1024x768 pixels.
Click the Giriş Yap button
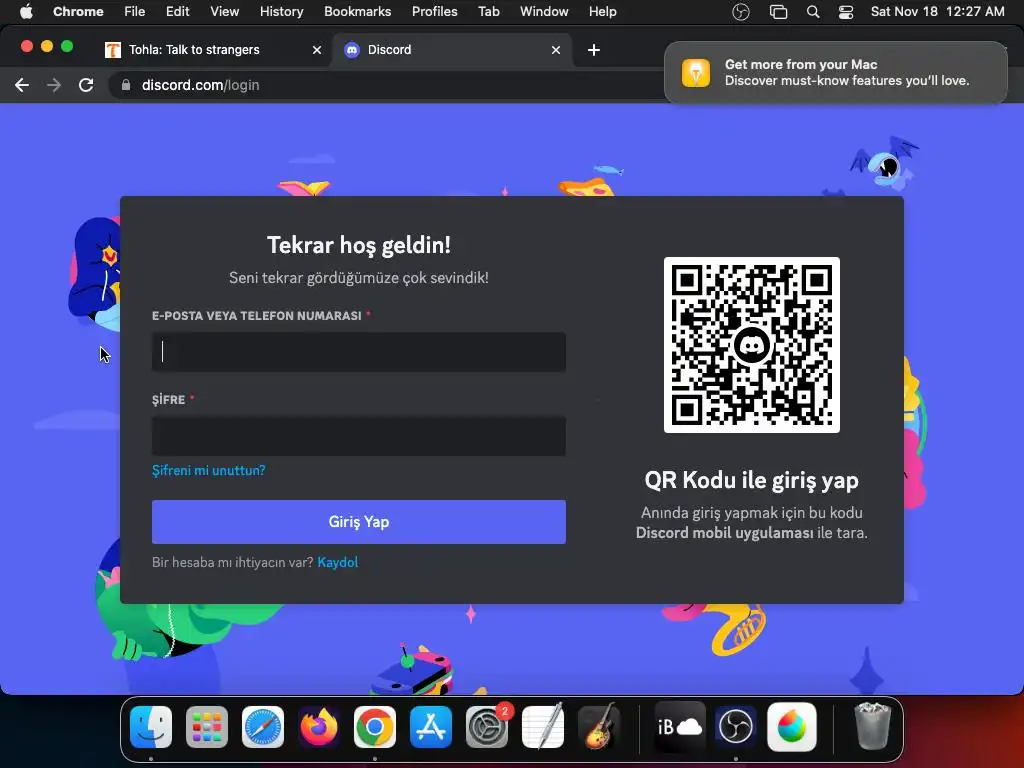359,522
